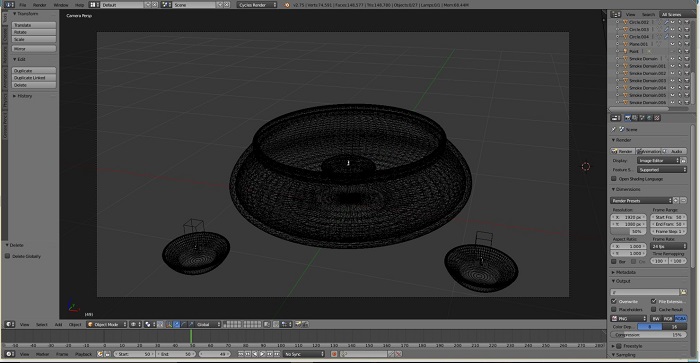Open the 3D viewport editor type selector
Image resolution: width=700 pixels, height=363 pixels.
tap(9, 325)
